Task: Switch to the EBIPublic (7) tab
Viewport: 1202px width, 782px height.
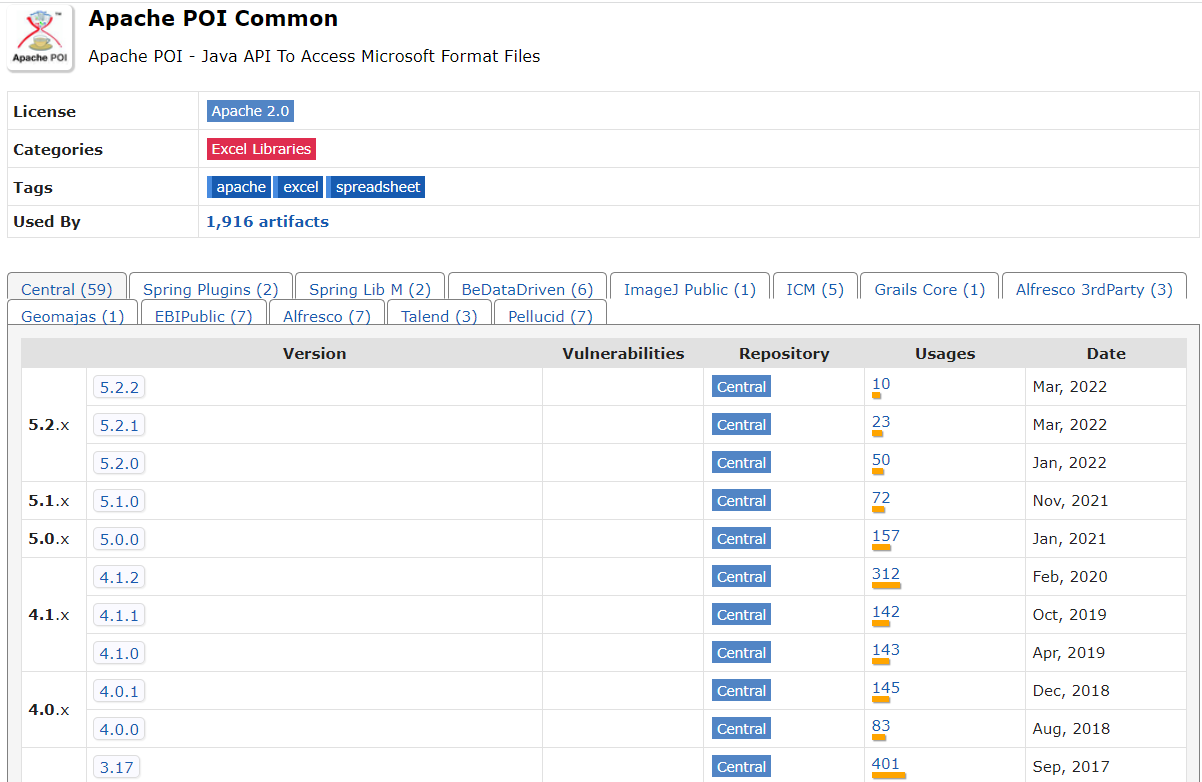Action: 204,315
